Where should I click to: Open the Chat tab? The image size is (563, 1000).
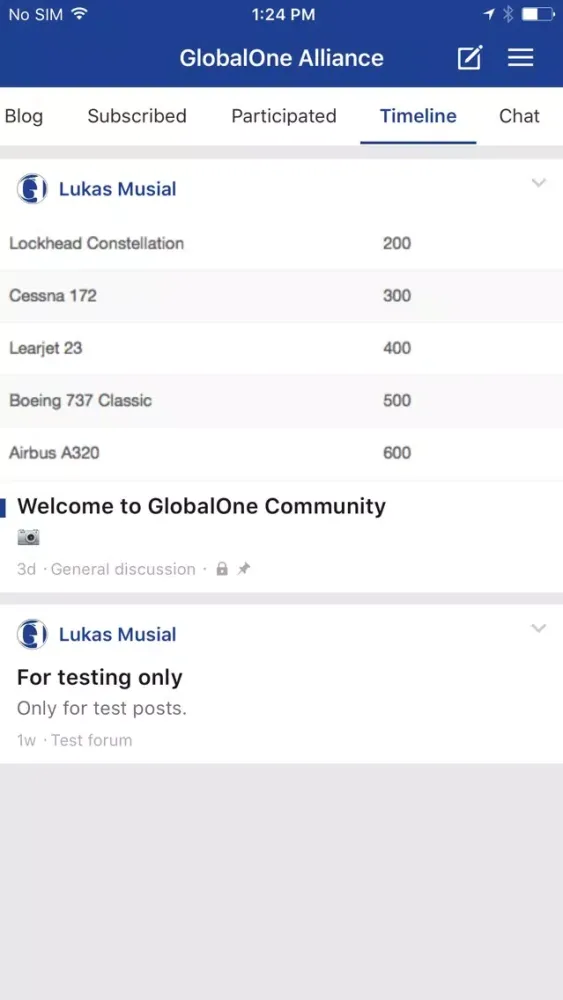click(x=519, y=116)
